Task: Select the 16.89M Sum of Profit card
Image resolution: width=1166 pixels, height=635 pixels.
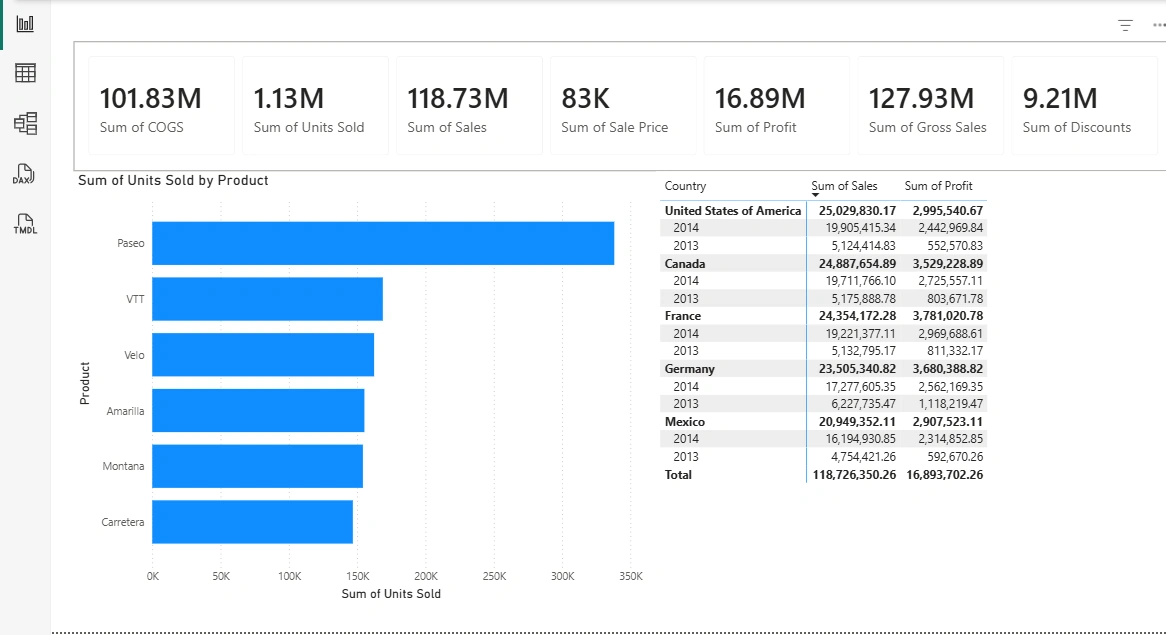Action: point(777,106)
